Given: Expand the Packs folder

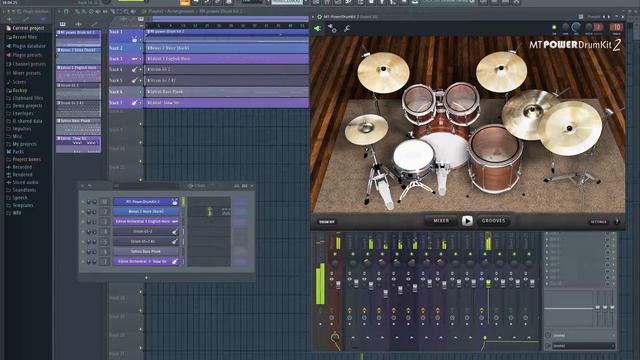Looking at the screenshot, I should point(15,151).
